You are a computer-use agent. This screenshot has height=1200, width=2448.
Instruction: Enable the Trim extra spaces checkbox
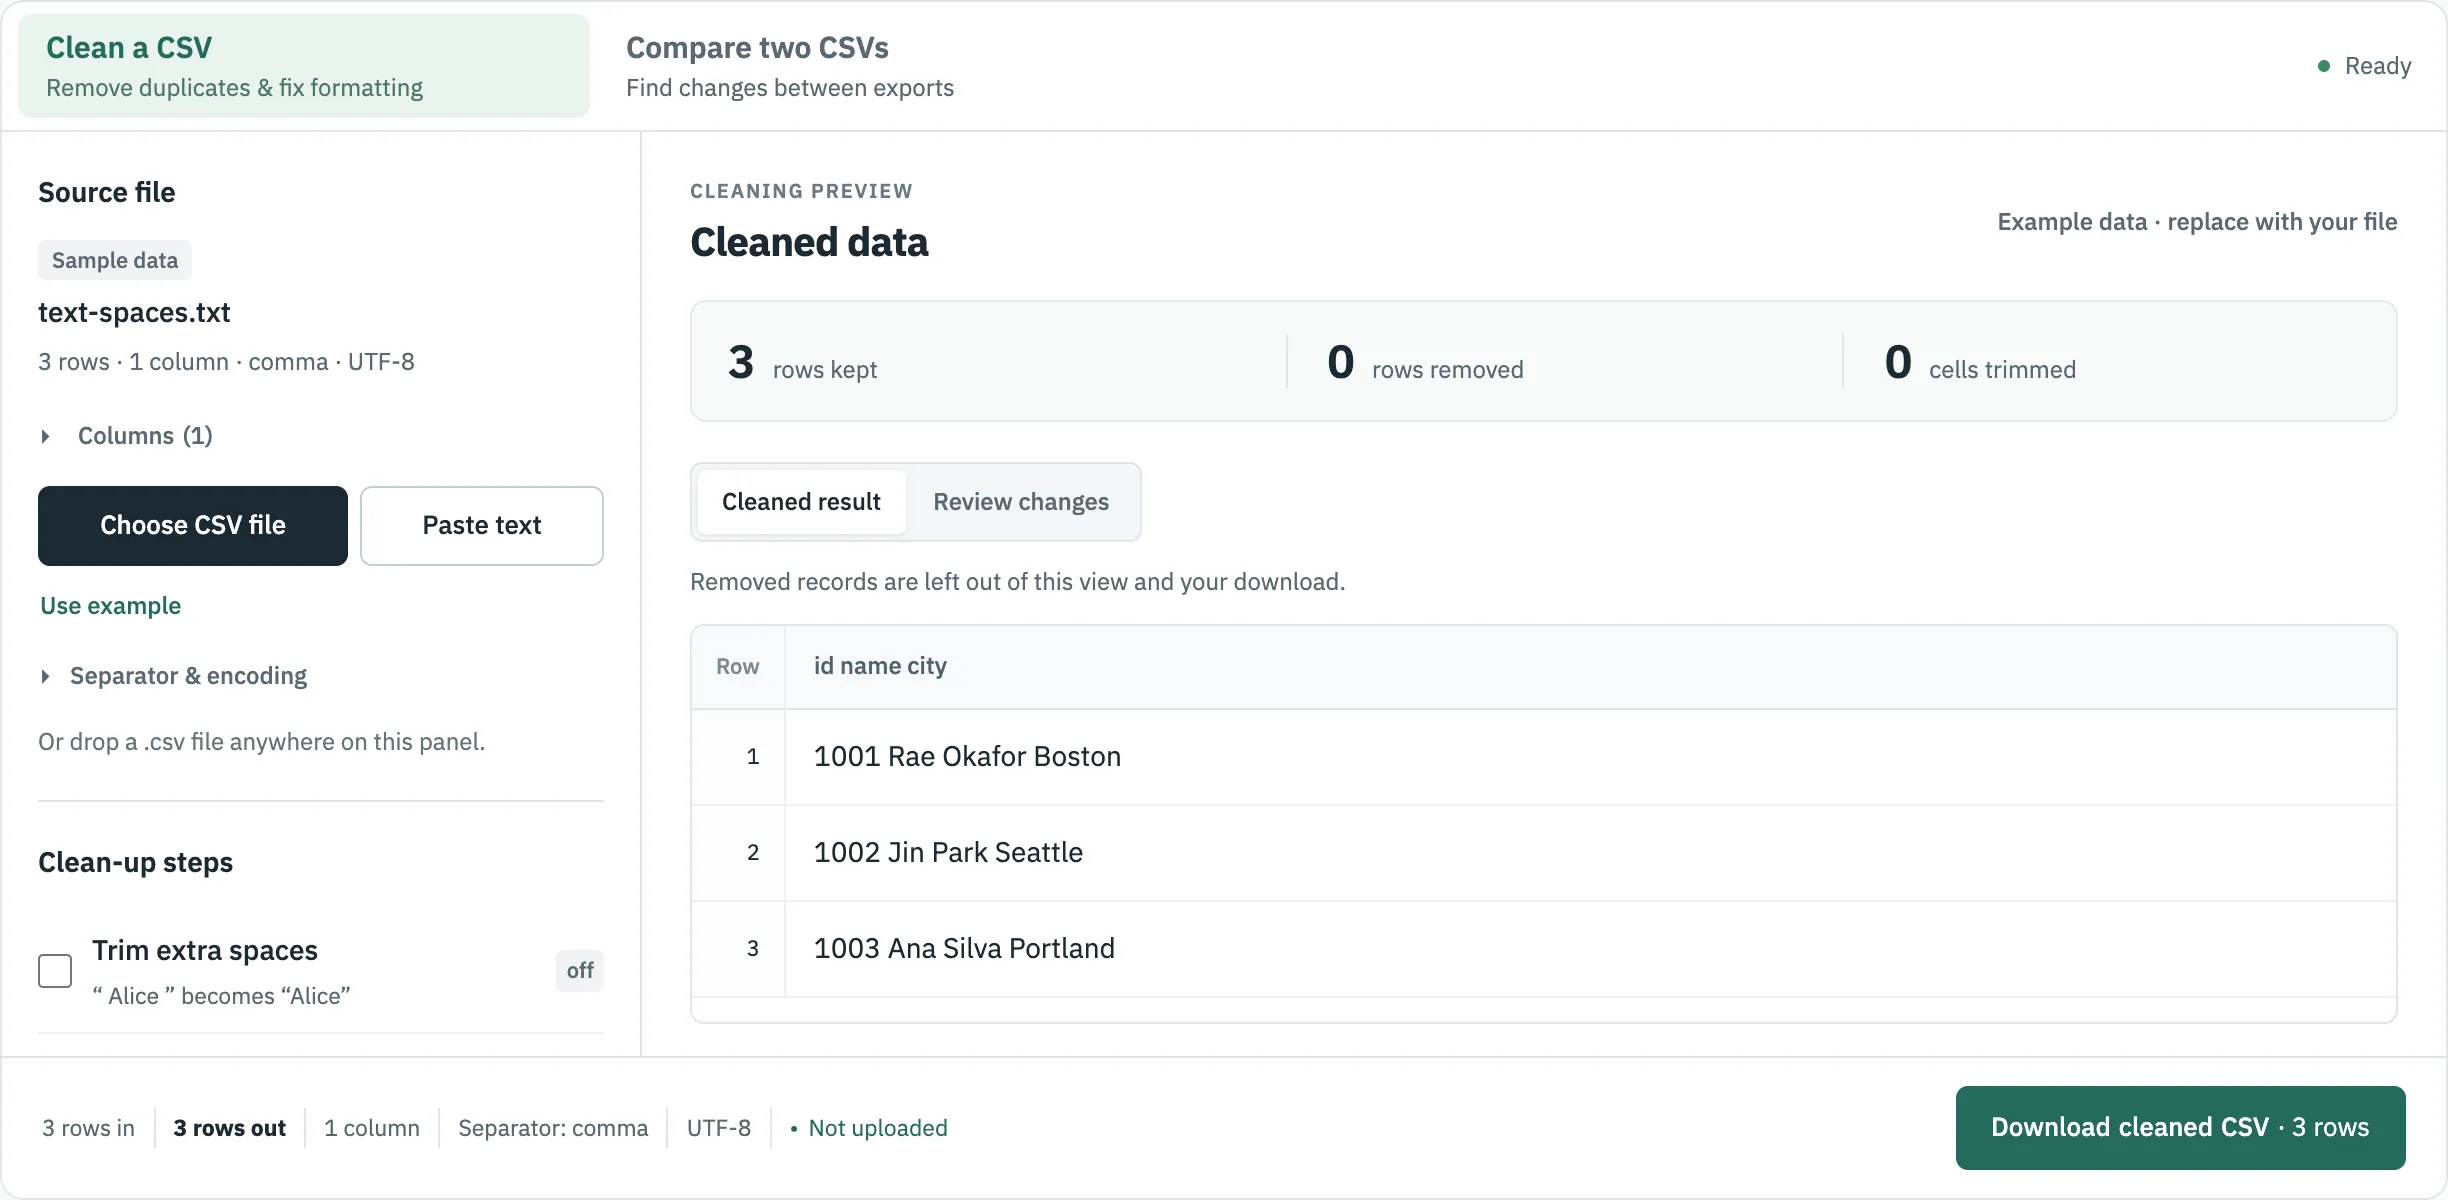(x=55, y=970)
